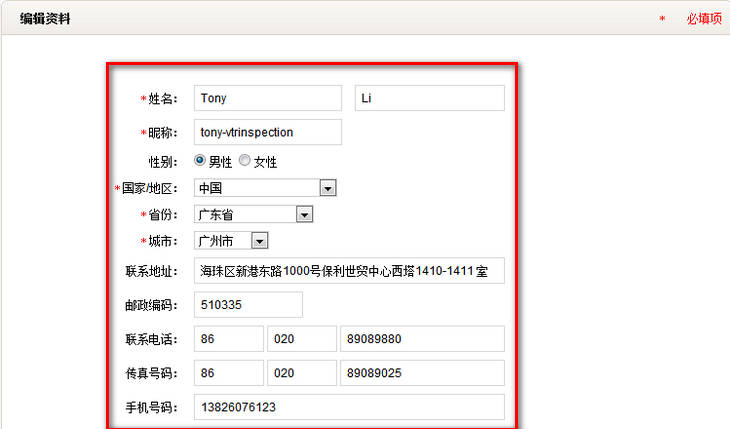Click the 联系电话 country code field
This screenshot has width=730, height=429.
228,339
